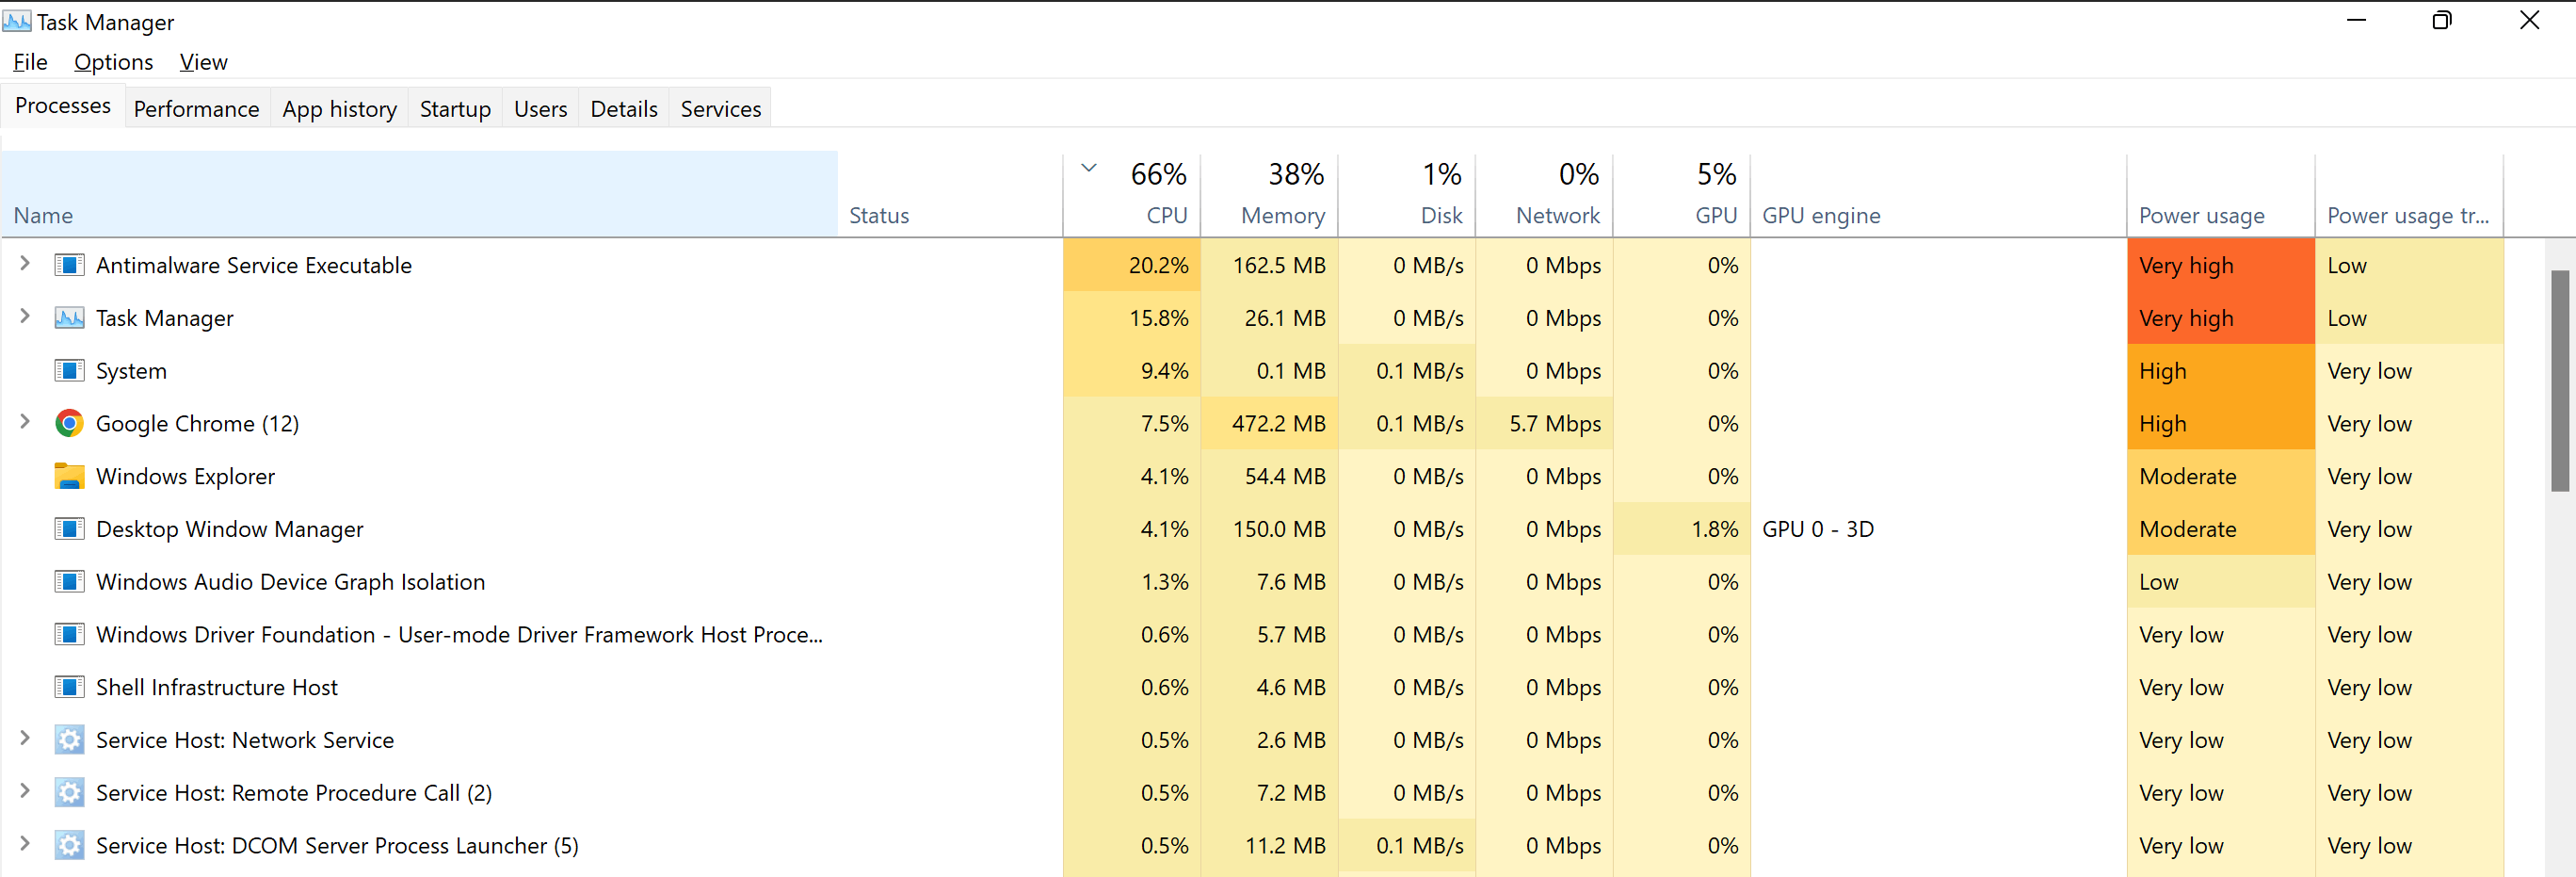This screenshot has height=877, width=2576.
Task: Open the Options menu
Action: [x=113, y=62]
